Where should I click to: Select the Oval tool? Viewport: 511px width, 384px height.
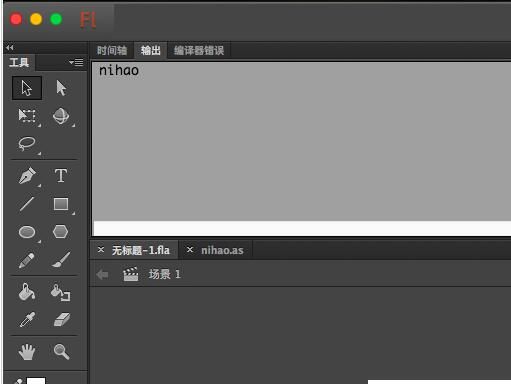[x=27, y=232]
